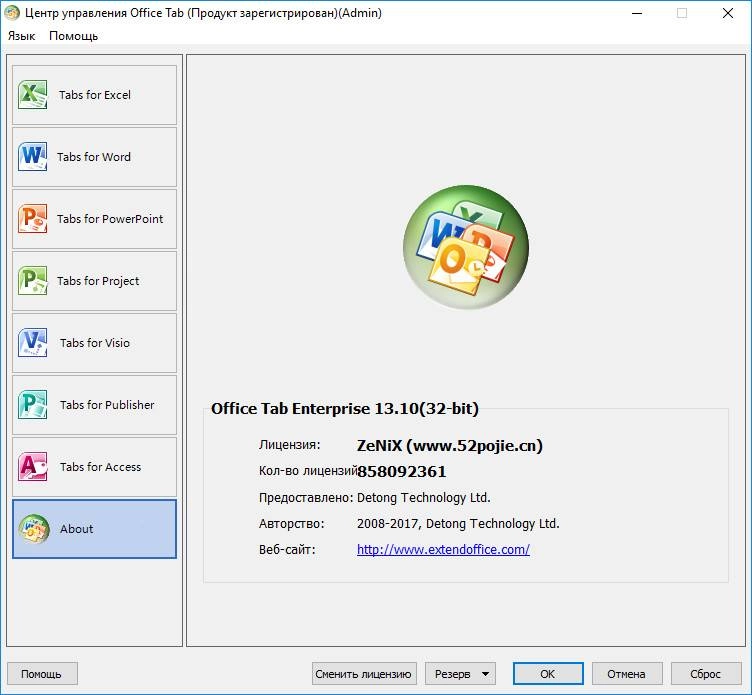Click the Сброс button

pos(706,674)
